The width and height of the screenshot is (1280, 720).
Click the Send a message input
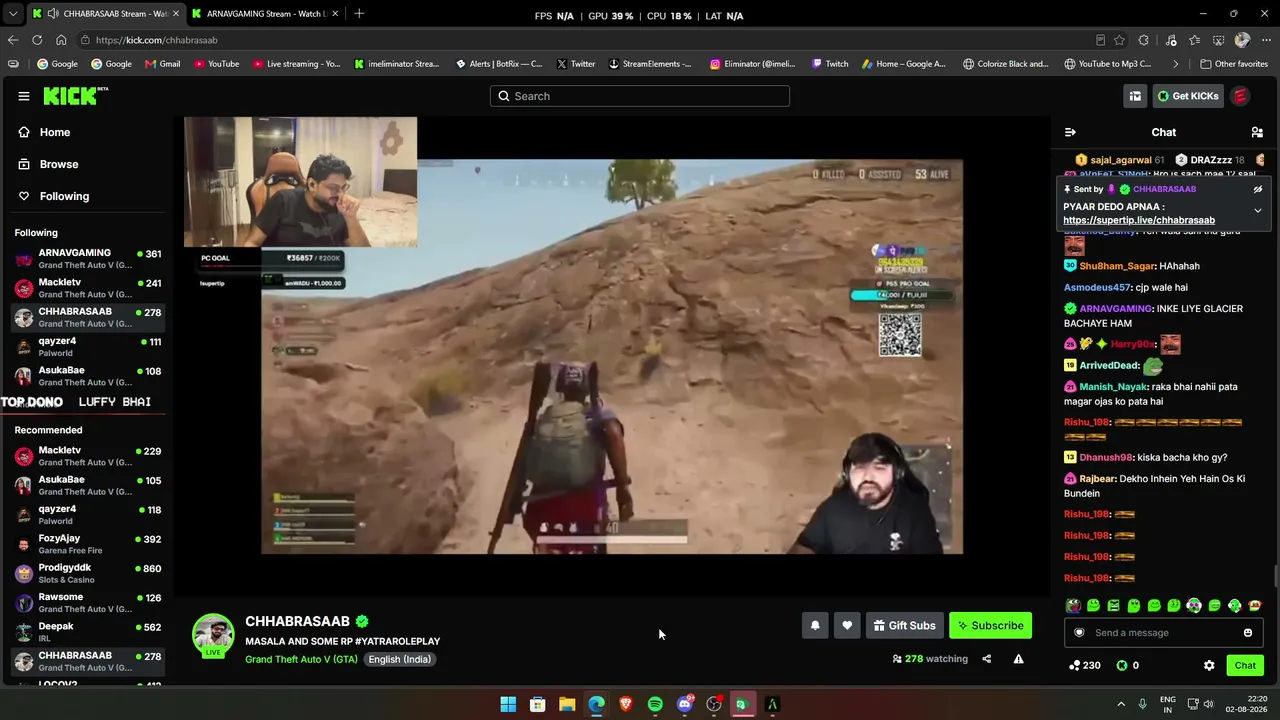pos(1166,632)
